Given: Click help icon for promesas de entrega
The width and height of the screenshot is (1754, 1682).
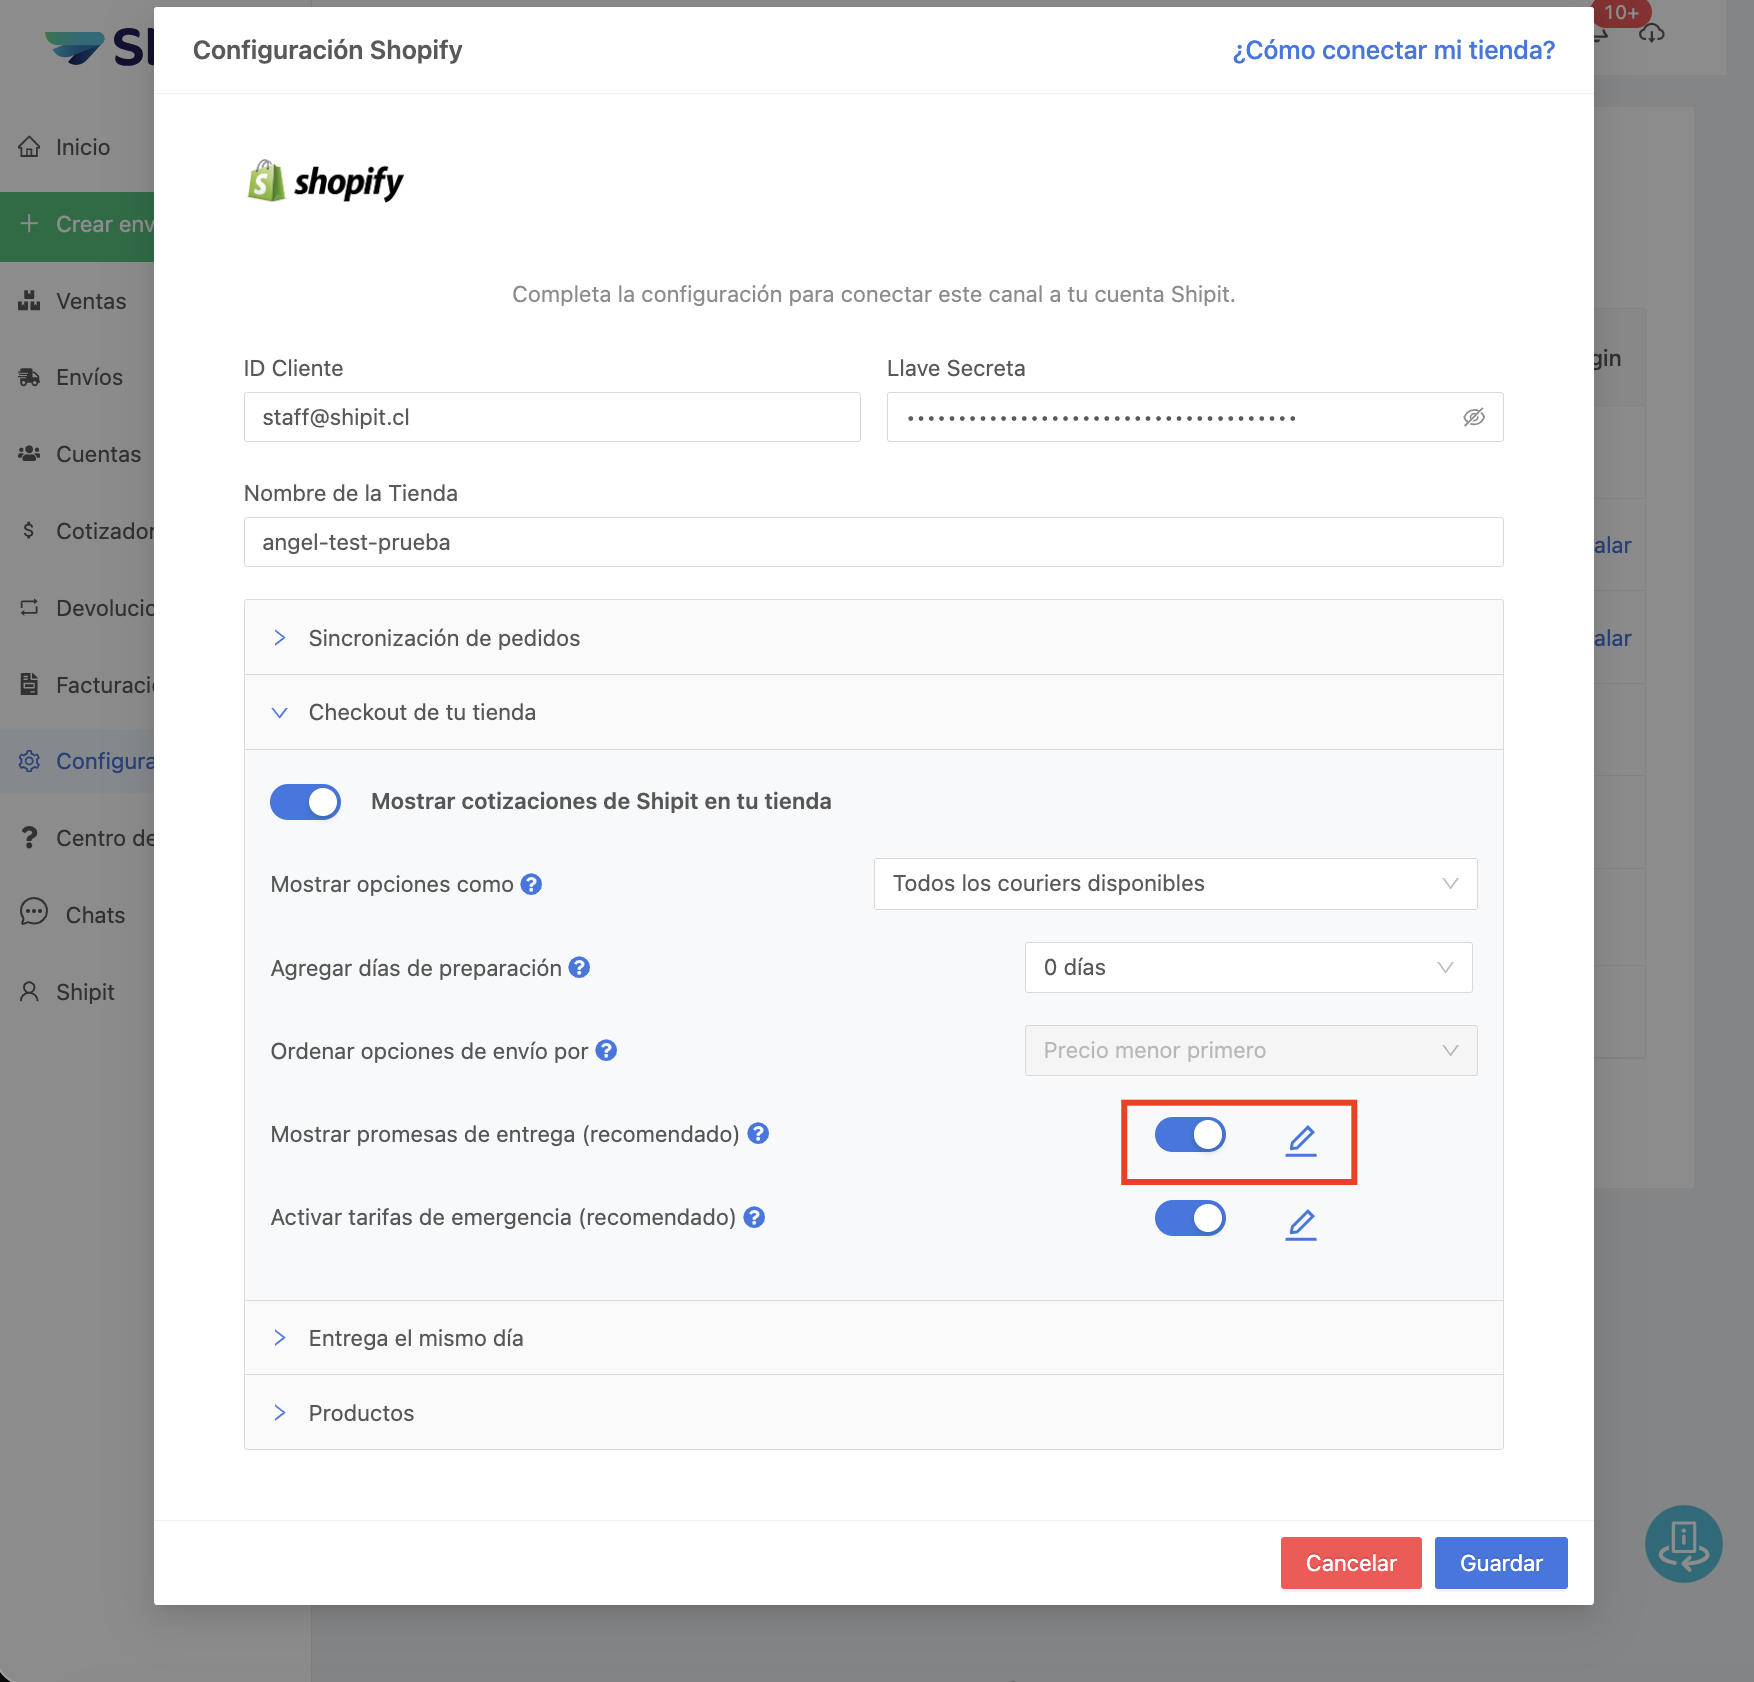Looking at the screenshot, I should point(758,1133).
